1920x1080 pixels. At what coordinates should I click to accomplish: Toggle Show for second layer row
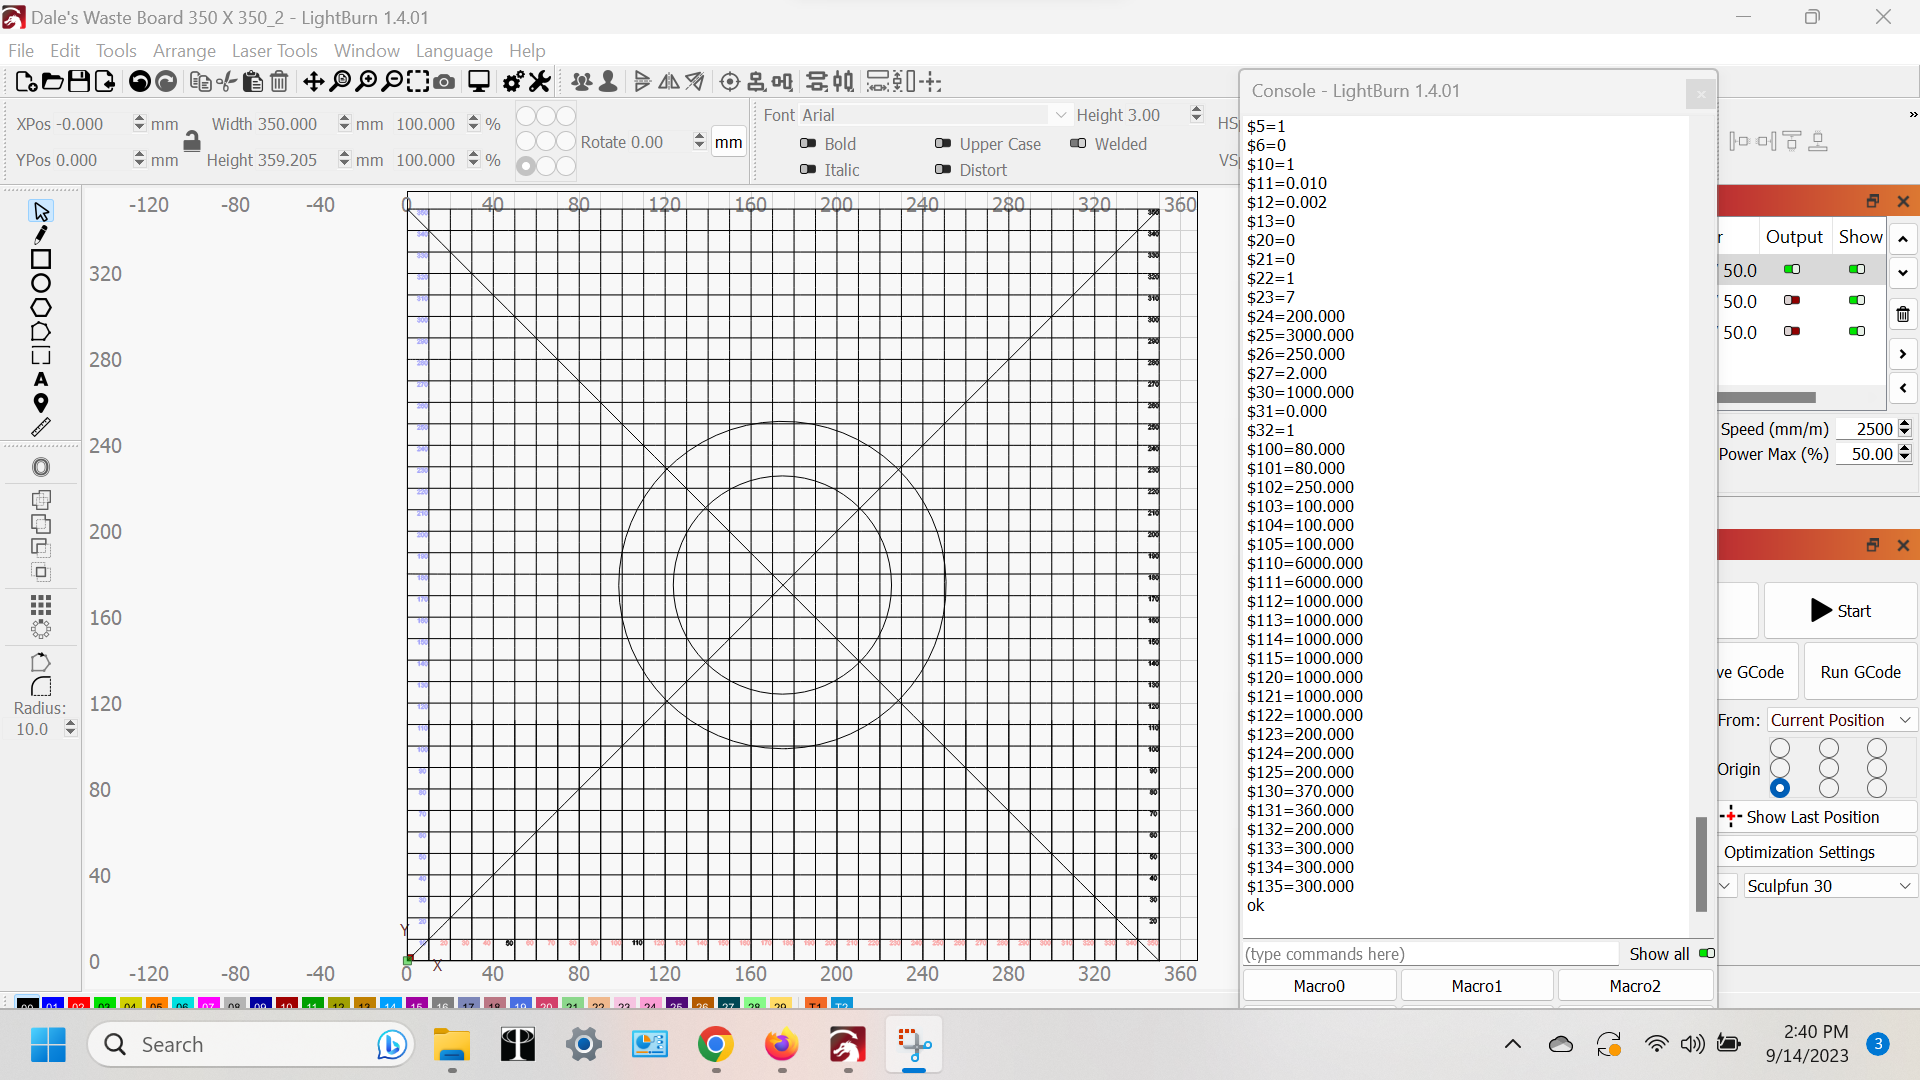(x=1857, y=300)
